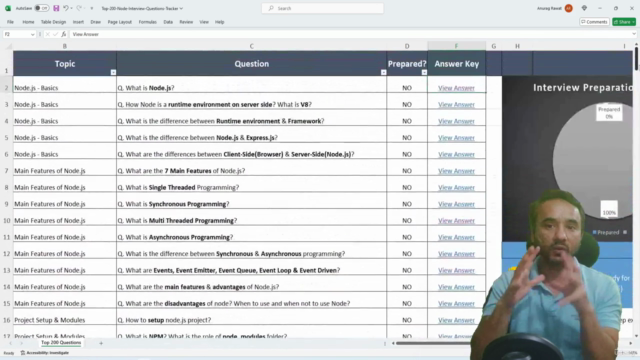Click the Redo arrow icon

pyautogui.click(x=79, y=8)
